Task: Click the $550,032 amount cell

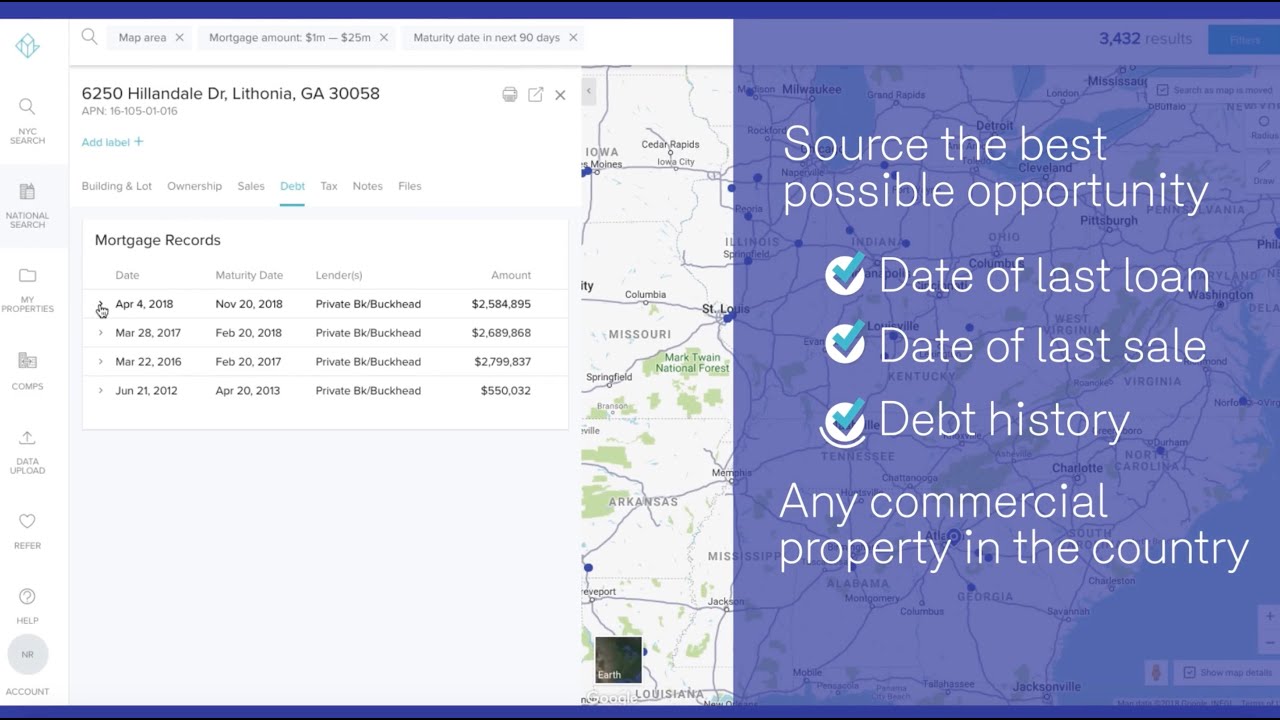Action: [x=506, y=391]
